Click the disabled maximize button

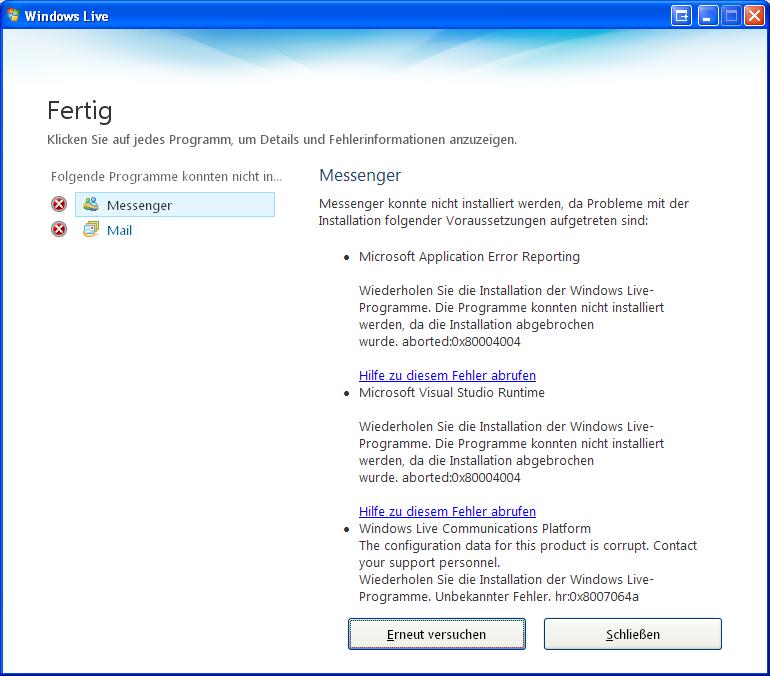(731, 16)
